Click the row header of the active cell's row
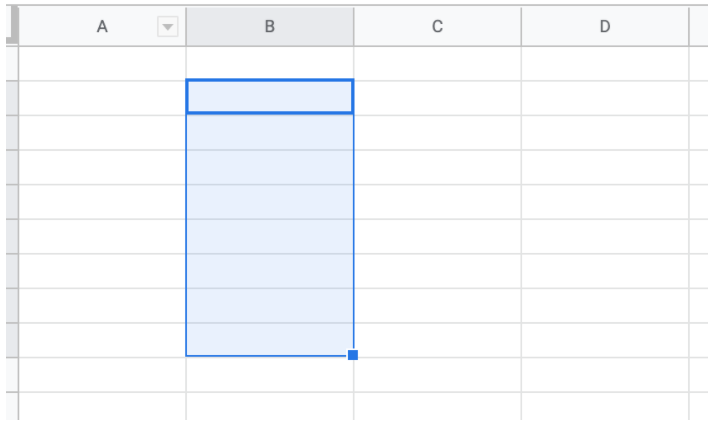Screen dimensions: 710x422 click(12, 98)
